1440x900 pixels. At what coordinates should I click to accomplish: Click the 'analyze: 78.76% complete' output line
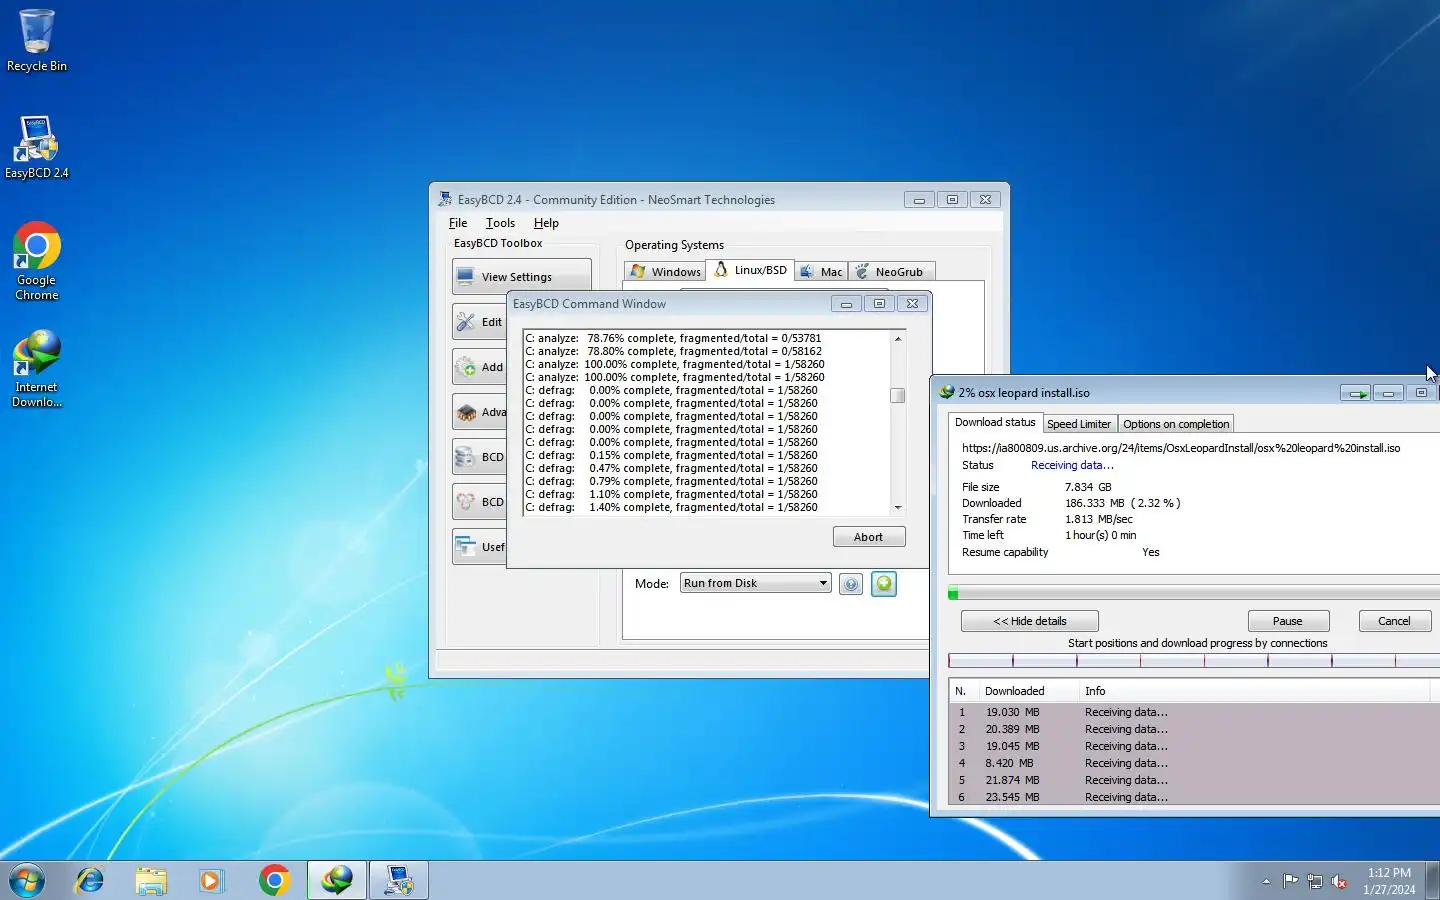click(673, 338)
